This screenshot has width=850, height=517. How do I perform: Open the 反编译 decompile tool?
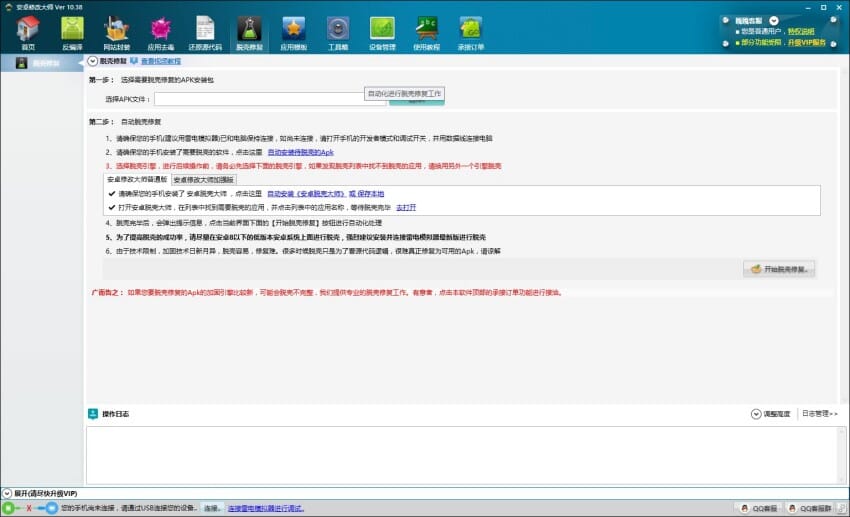pos(72,32)
